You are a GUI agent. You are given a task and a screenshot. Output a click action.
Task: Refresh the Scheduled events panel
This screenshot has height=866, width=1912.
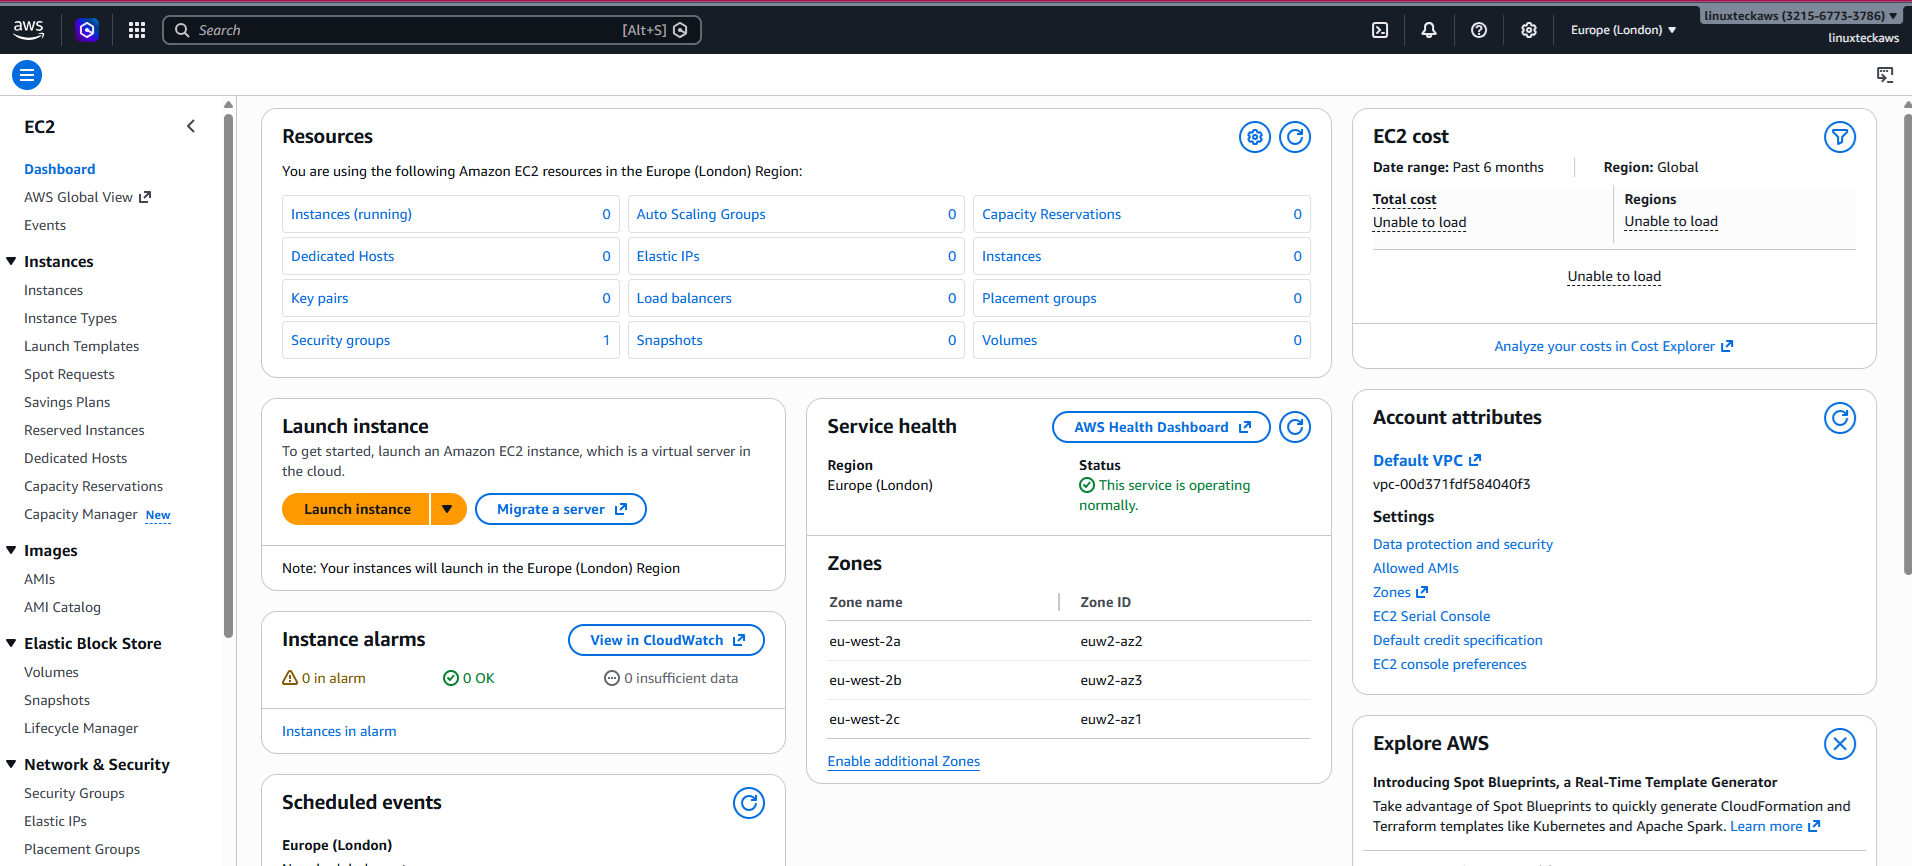[749, 803]
